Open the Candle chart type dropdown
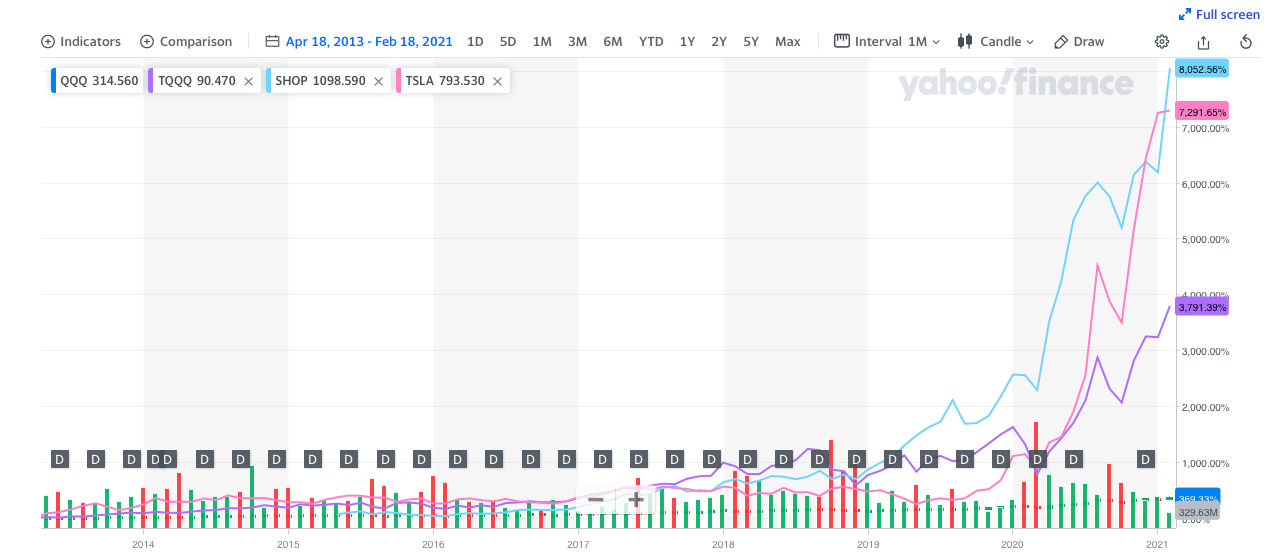The width and height of the screenshot is (1277, 555). pyautogui.click(x=995, y=41)
